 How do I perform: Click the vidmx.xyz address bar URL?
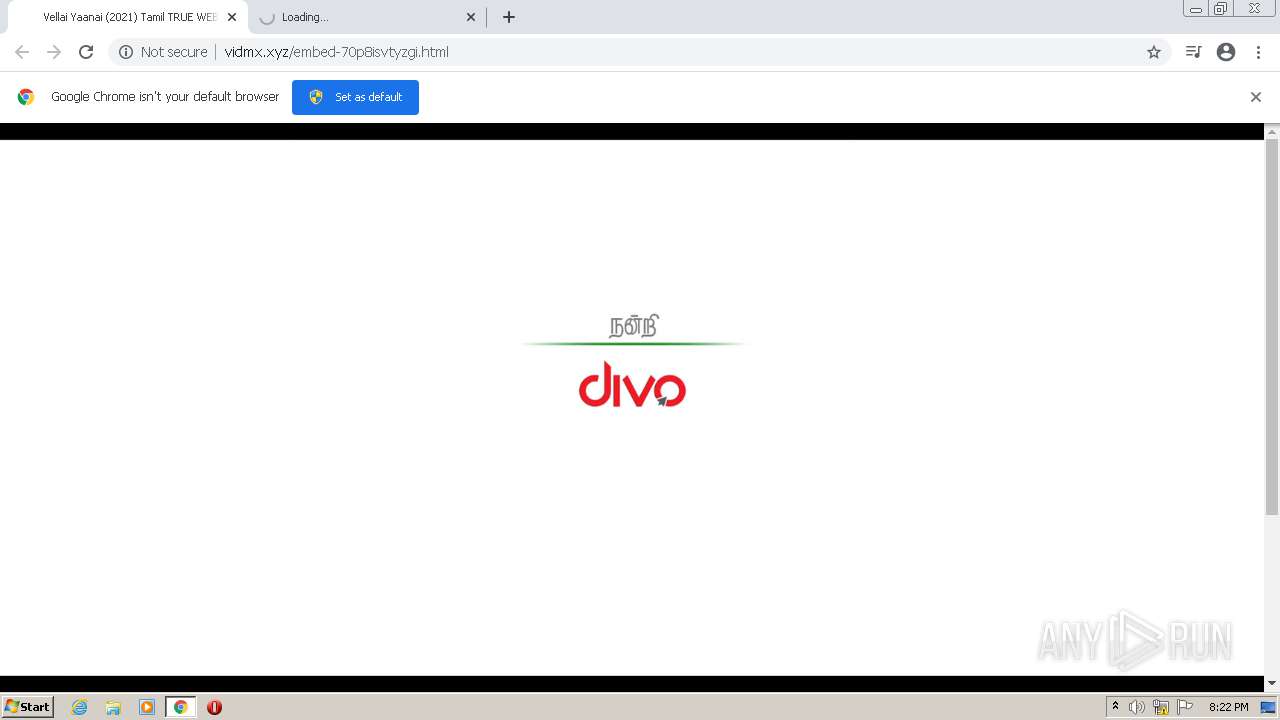point(336,52)
